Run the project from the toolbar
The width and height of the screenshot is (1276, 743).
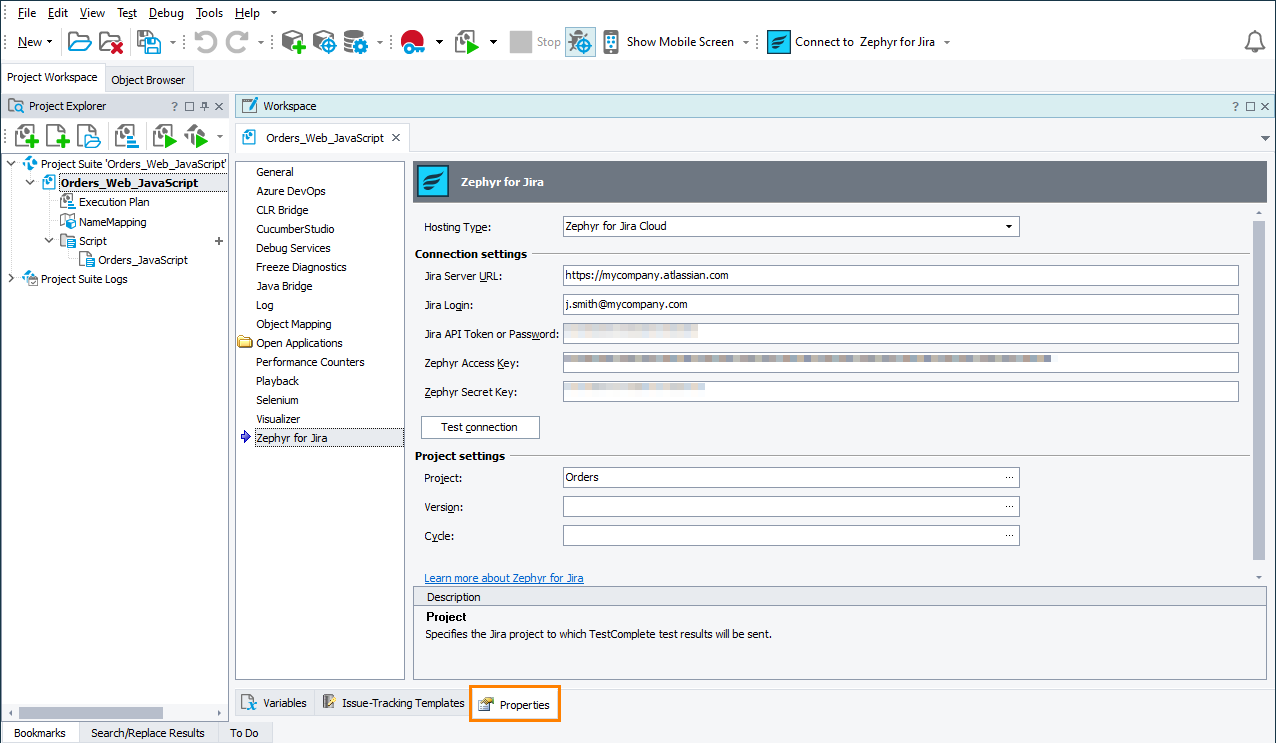click(466, 41)
